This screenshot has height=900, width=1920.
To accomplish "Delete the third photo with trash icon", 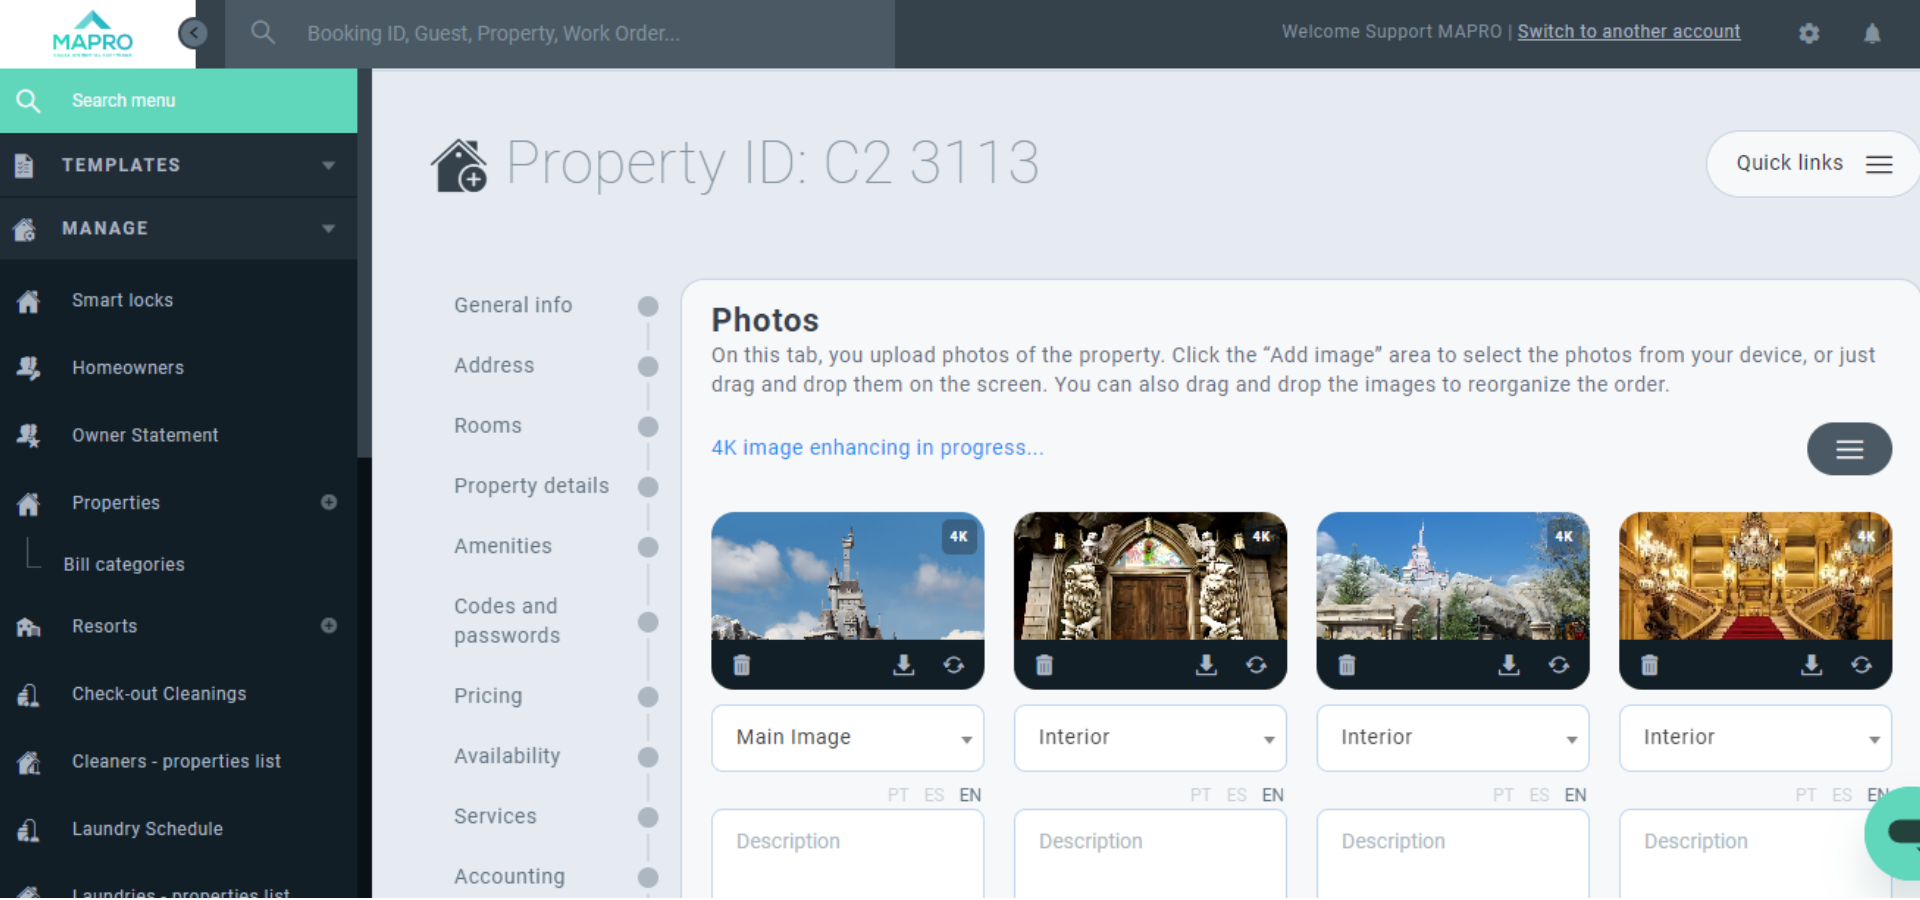I will click(x=1346, y=665).
